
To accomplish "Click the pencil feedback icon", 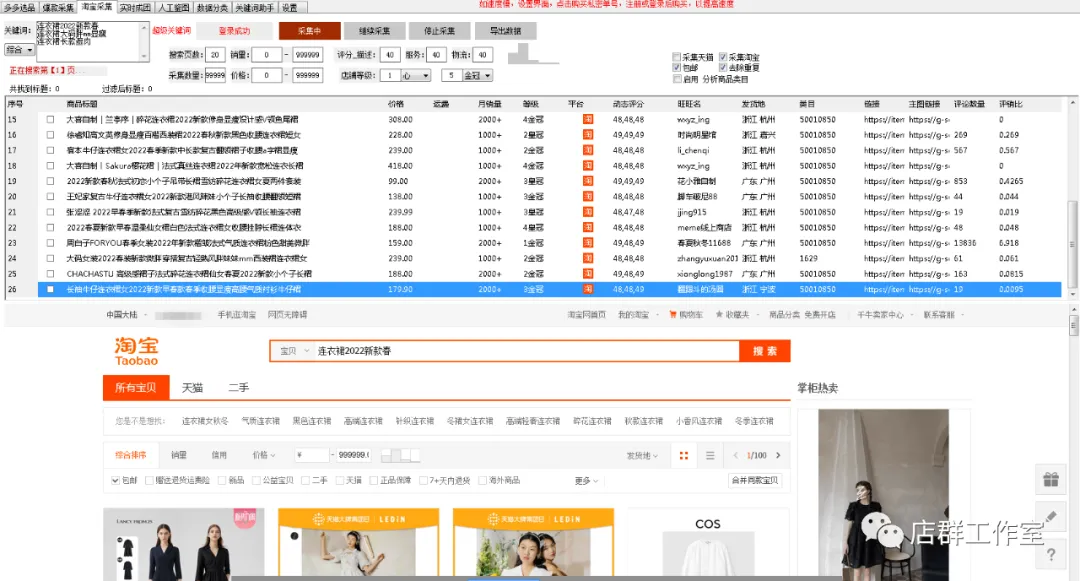I will click(x=1050, y=517).
